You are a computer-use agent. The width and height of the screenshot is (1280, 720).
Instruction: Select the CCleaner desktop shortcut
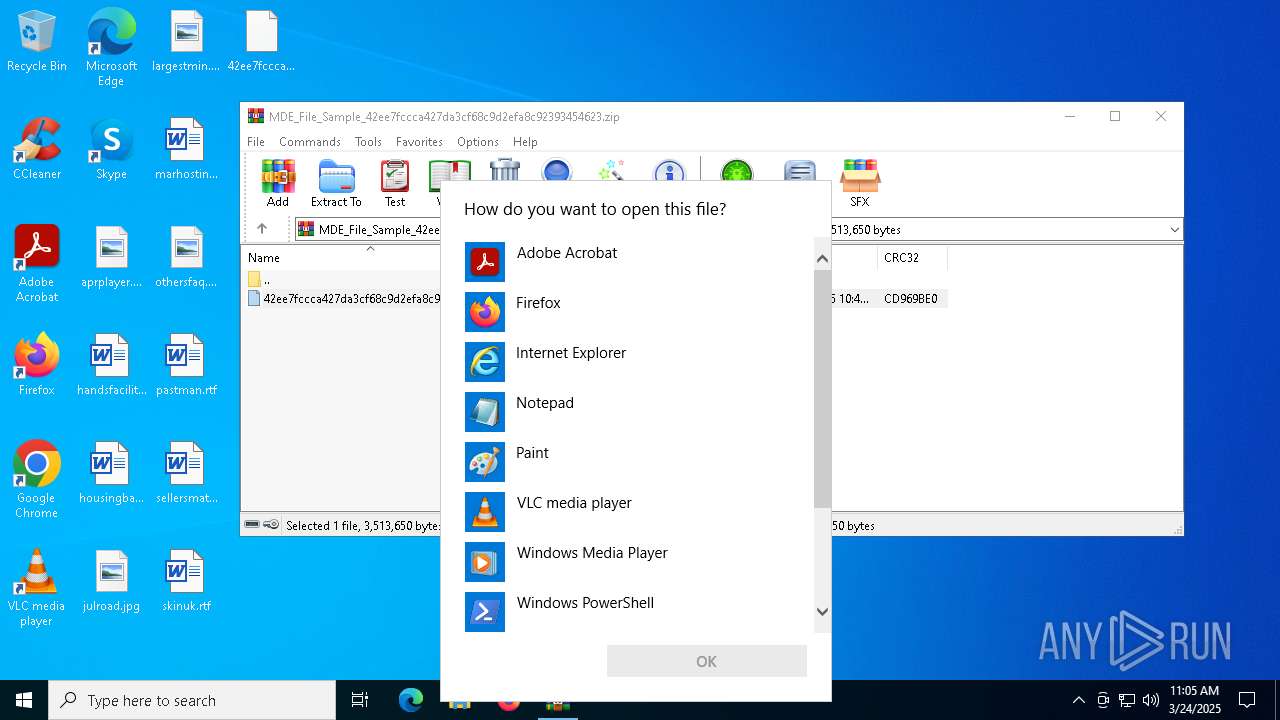37,149
